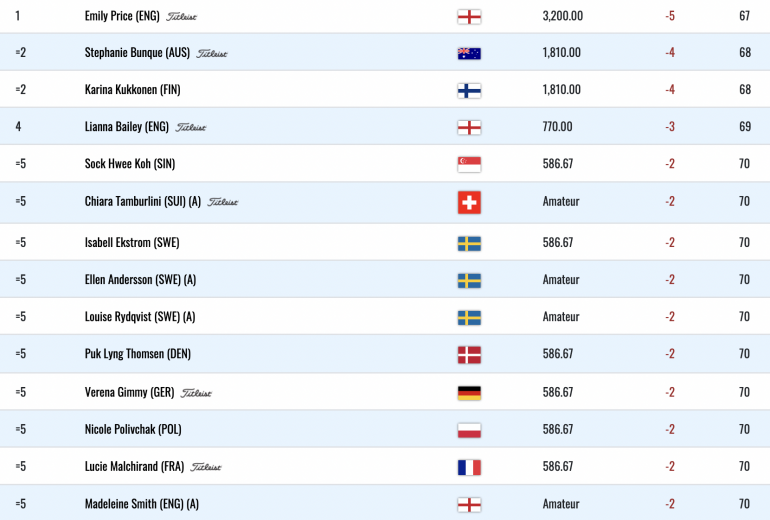Click the Finland flag next to Karina Kukkonen
This screenshot has height=520, width=770.
pos(469,90)
